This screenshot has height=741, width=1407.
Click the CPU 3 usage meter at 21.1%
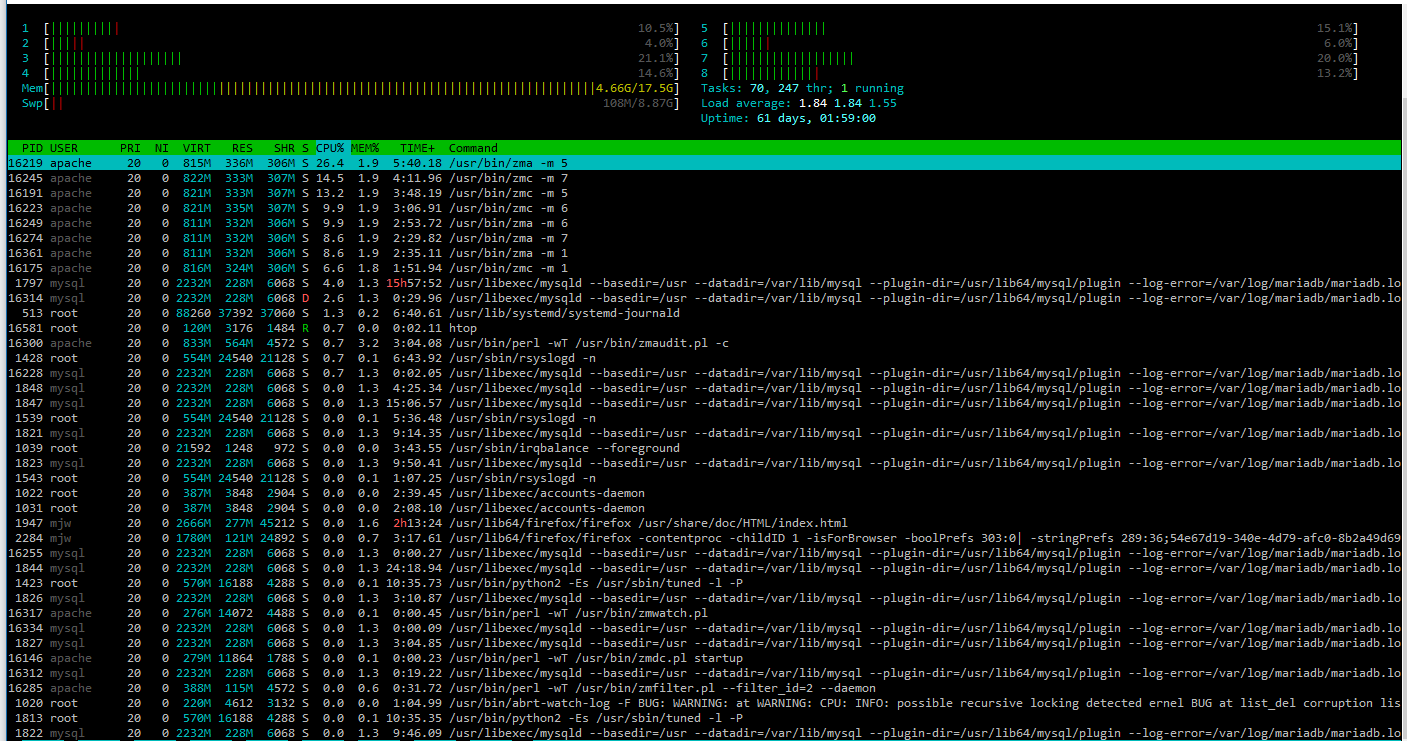(x=350, y=58)
